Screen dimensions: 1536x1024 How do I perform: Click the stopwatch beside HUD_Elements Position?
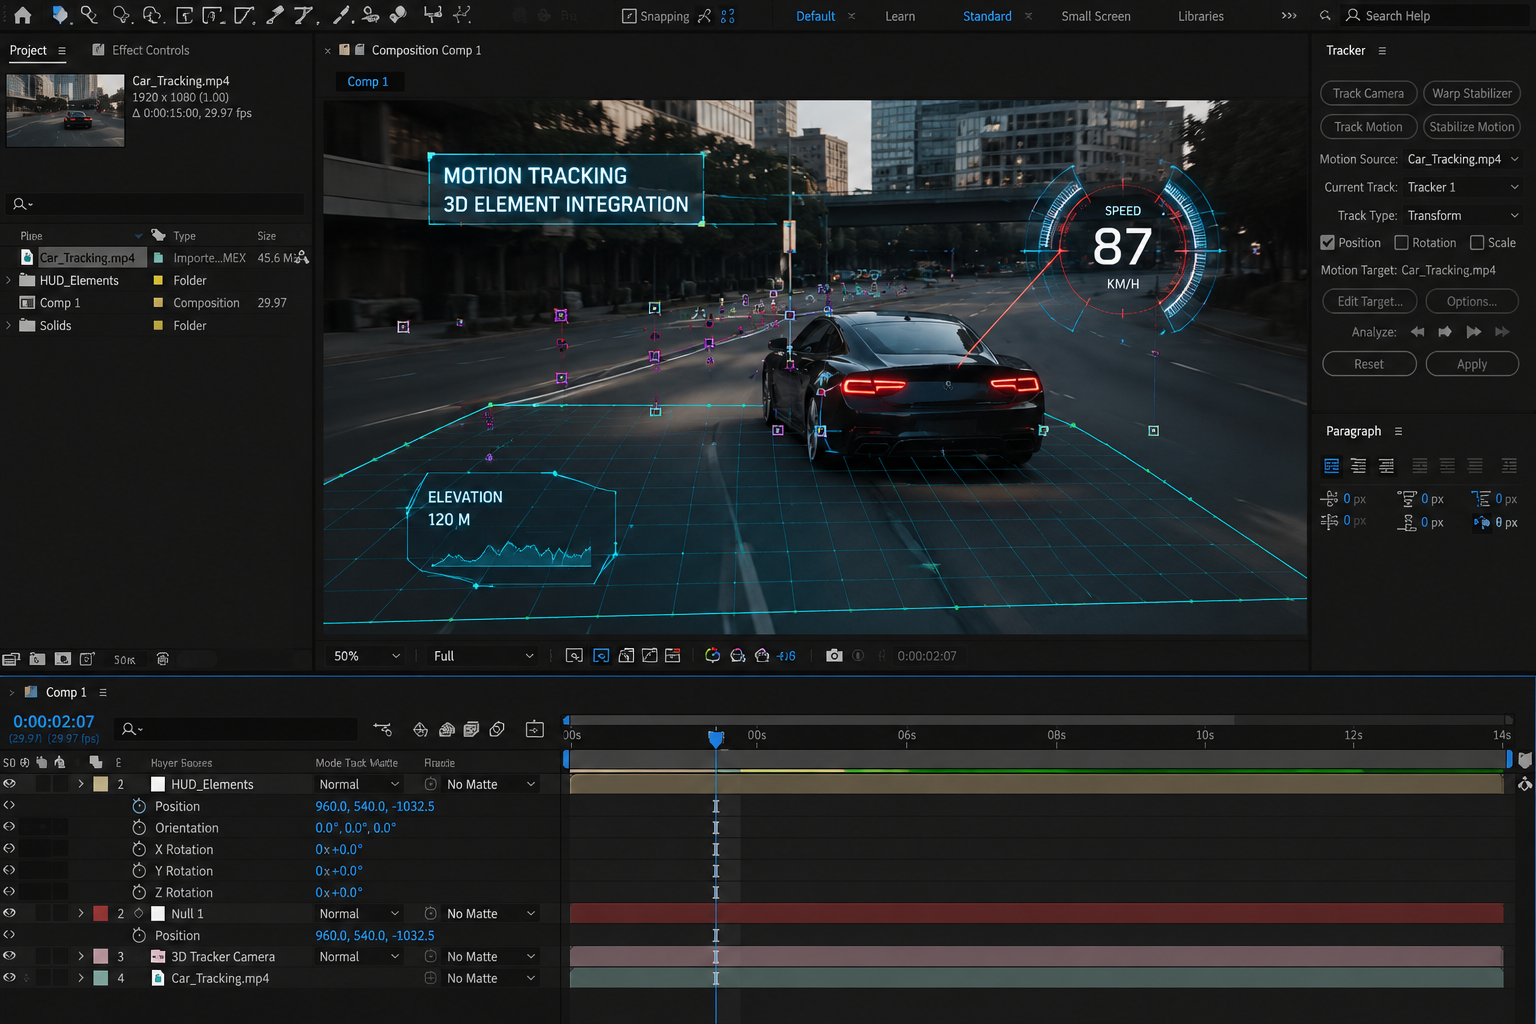point(139,806)
